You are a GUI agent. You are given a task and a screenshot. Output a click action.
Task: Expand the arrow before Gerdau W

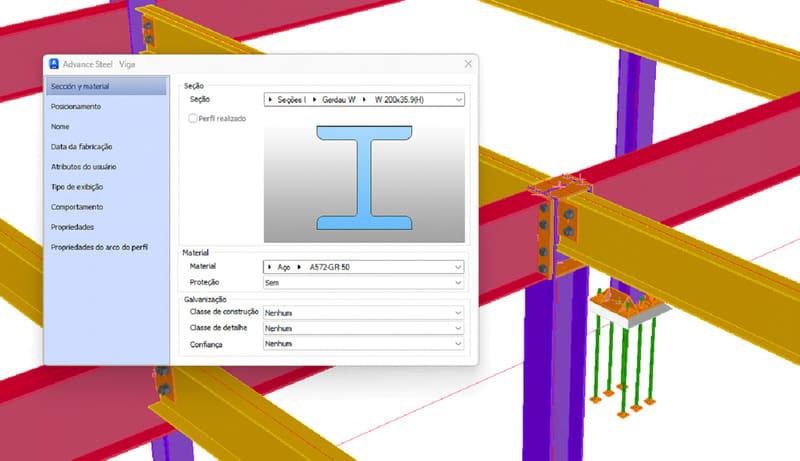[x=314, y=99]
